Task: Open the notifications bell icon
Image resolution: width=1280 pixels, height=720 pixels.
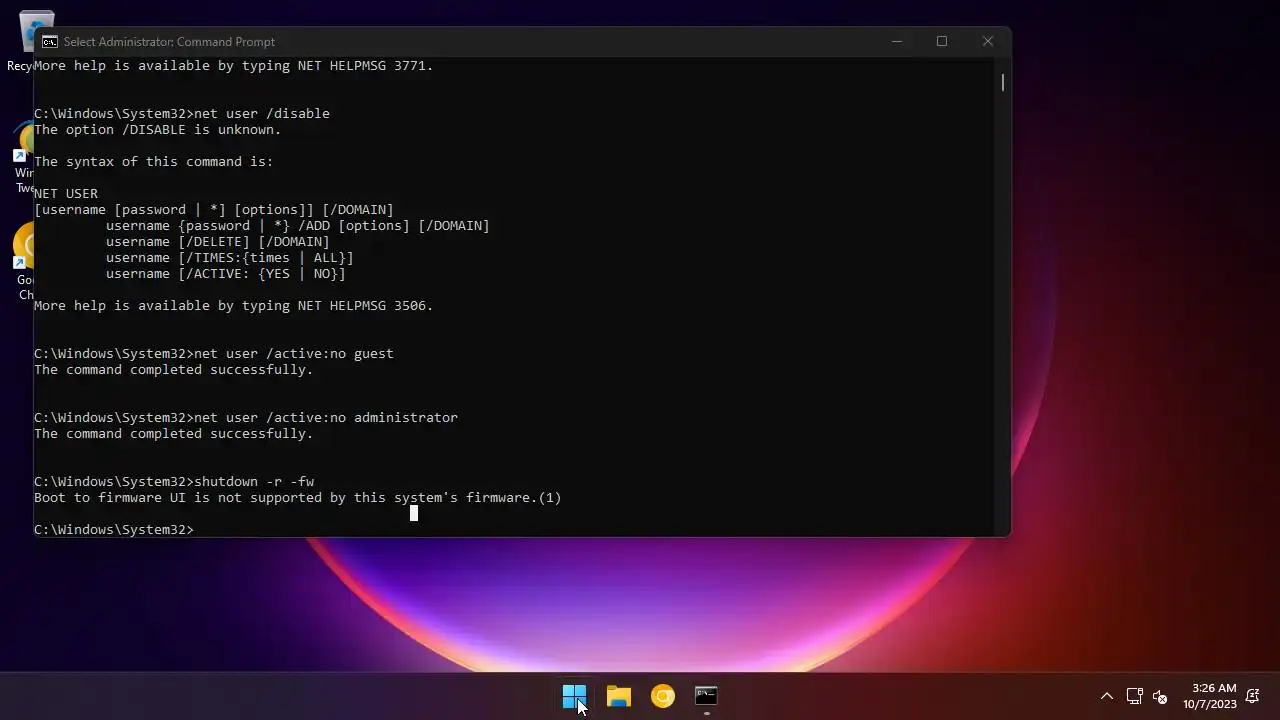Action: pyautogui.click(x=1252, y=696)
